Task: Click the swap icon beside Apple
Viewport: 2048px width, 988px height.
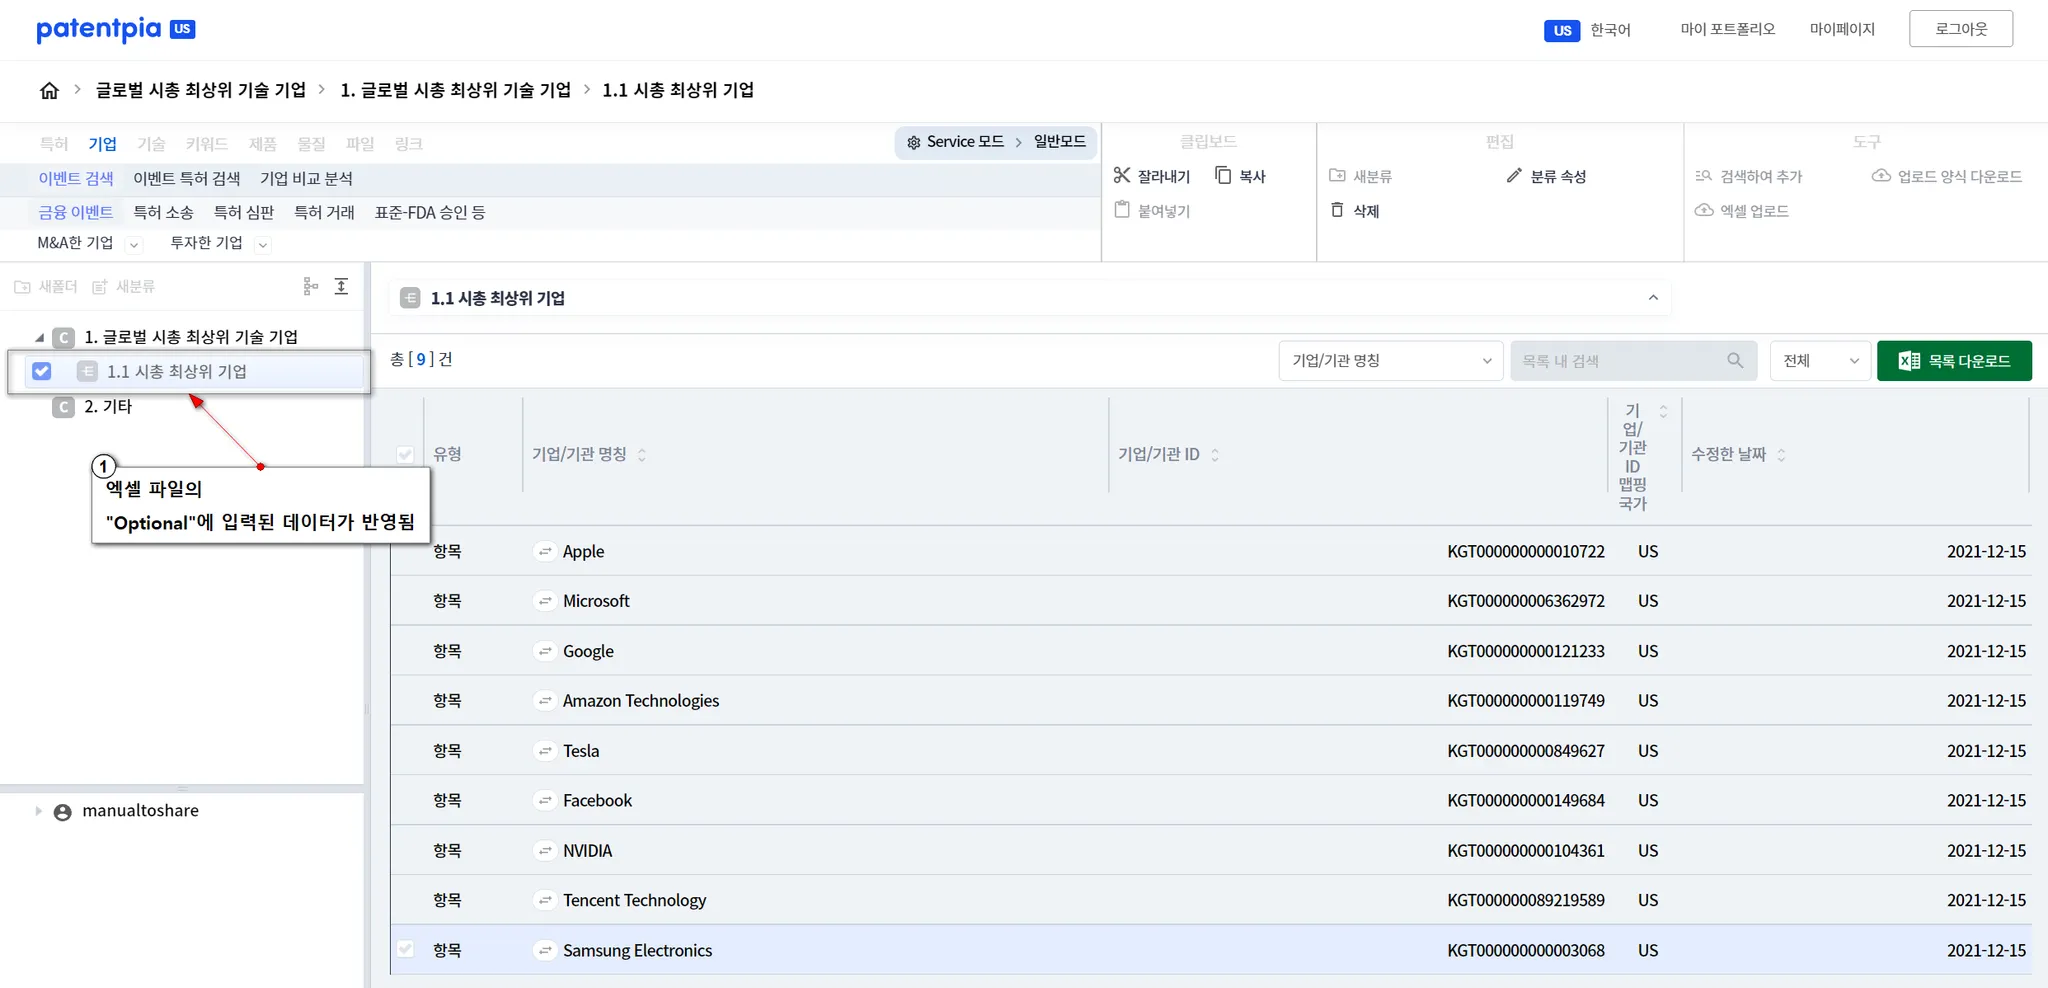Action: click(545, 552)
